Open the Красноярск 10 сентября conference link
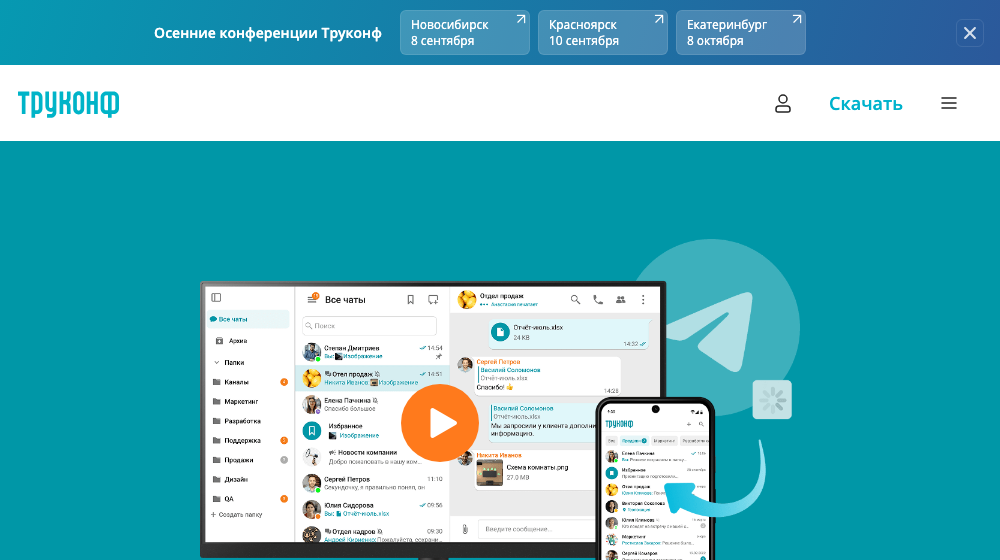 pyautogui.click(x=603, y=33)
